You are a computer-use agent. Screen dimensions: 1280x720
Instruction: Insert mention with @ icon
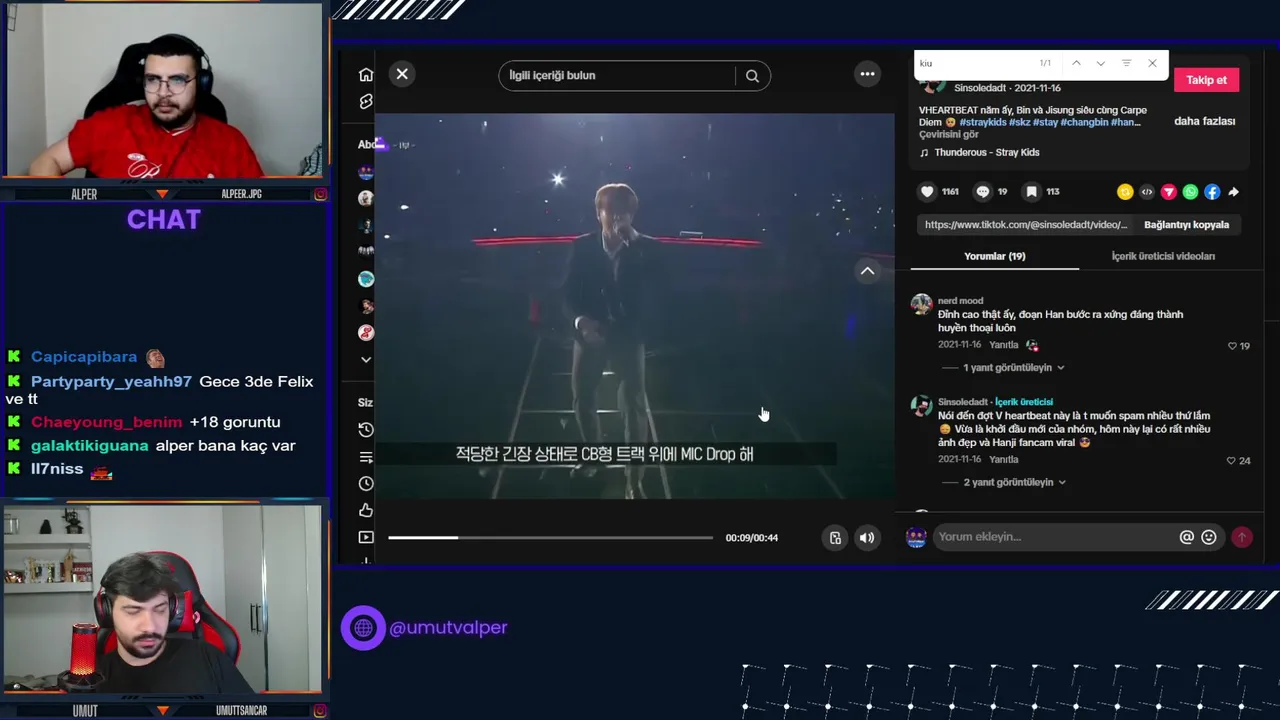[1186, 537]
